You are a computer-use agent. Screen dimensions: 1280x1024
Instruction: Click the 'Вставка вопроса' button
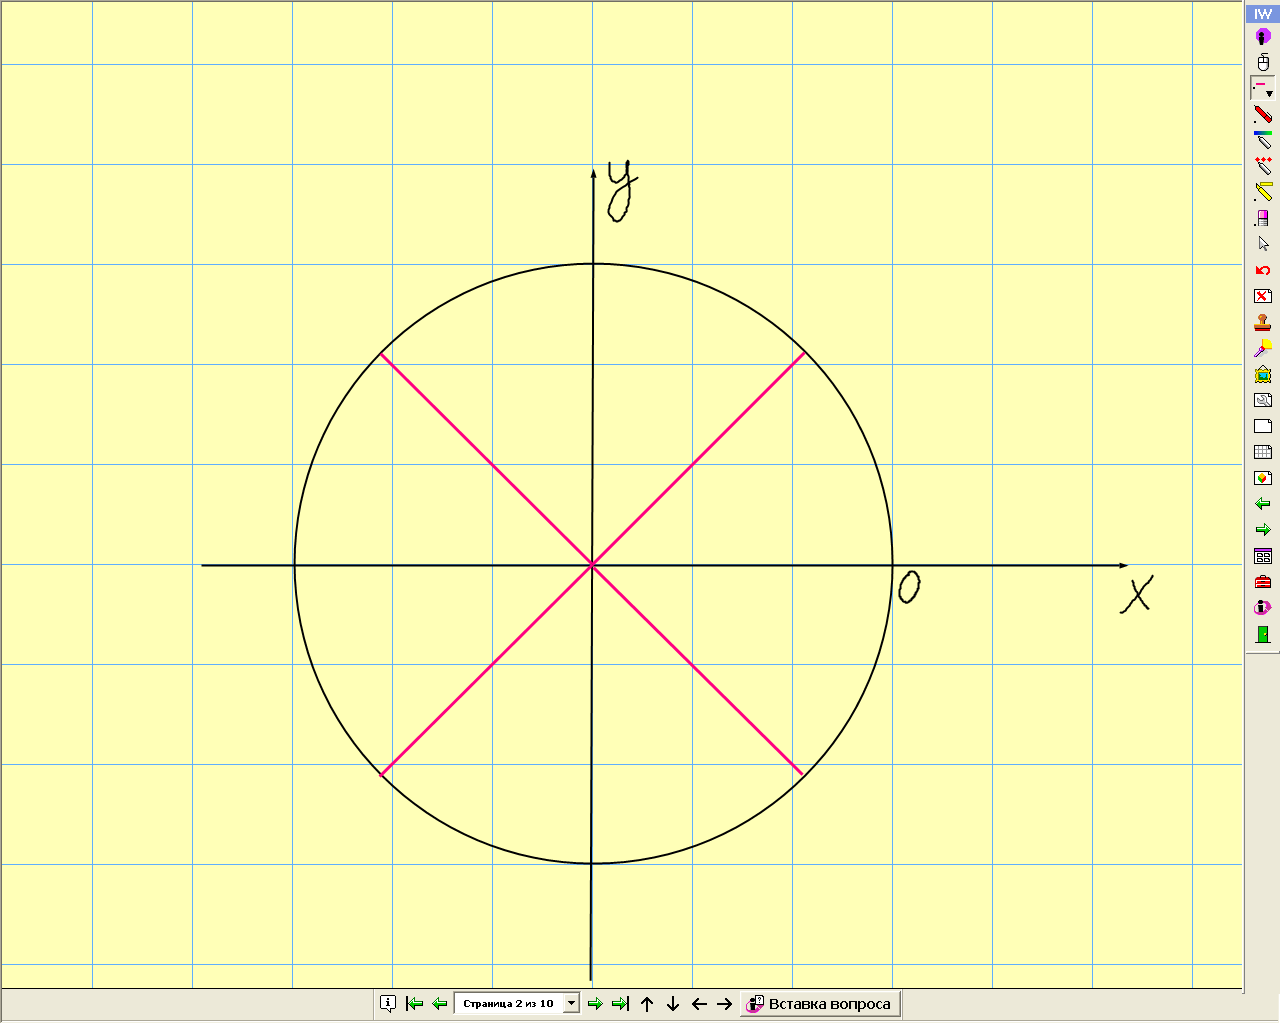tap(820, 1003)
